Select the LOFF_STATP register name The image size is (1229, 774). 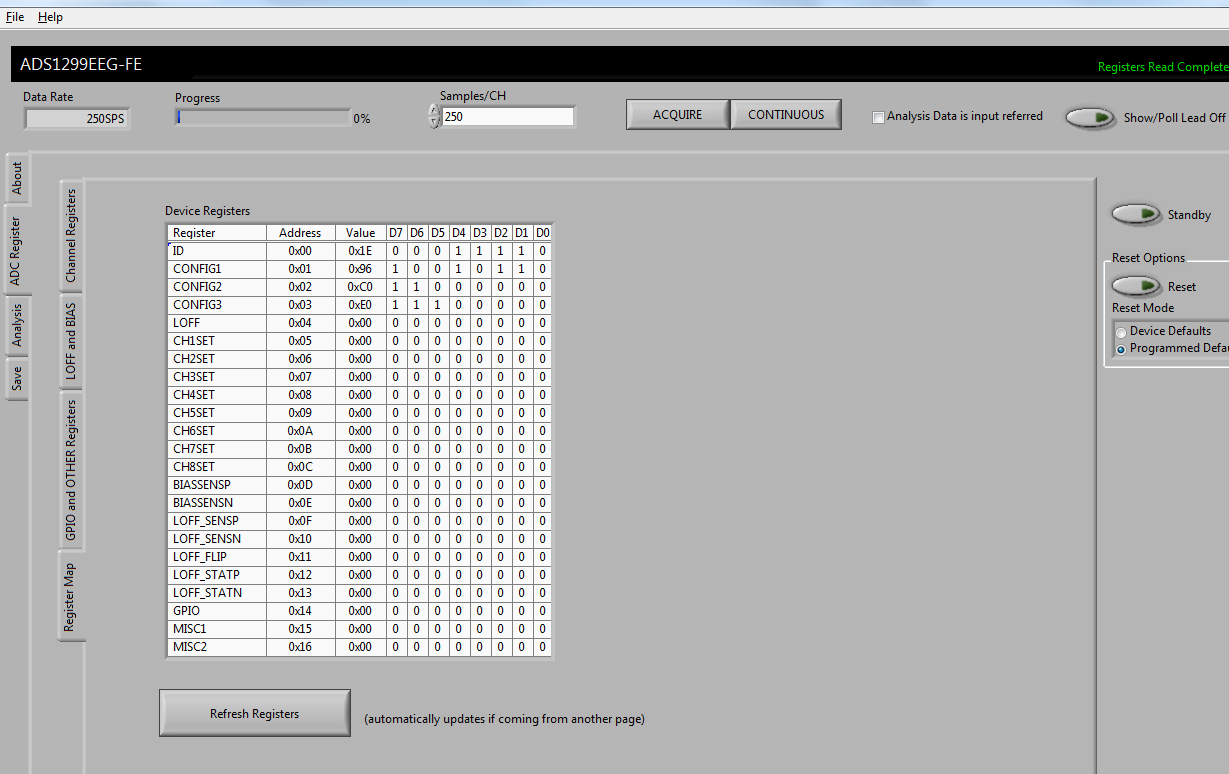206,575
